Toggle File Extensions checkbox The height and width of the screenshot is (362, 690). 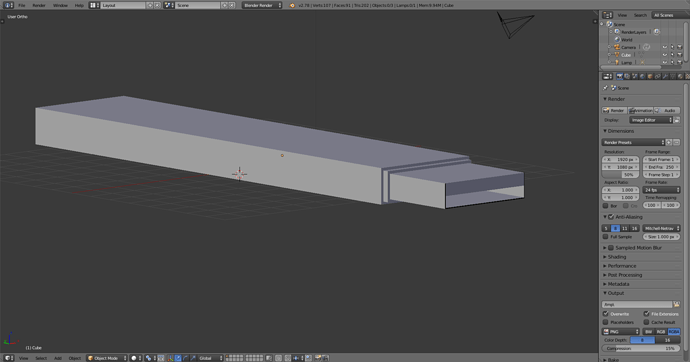pyautogui.click(x=646, y=314)
